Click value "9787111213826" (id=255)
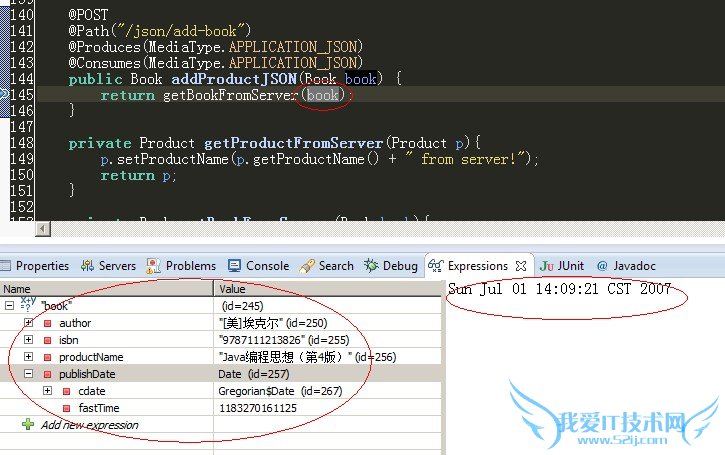 [284, 340]
